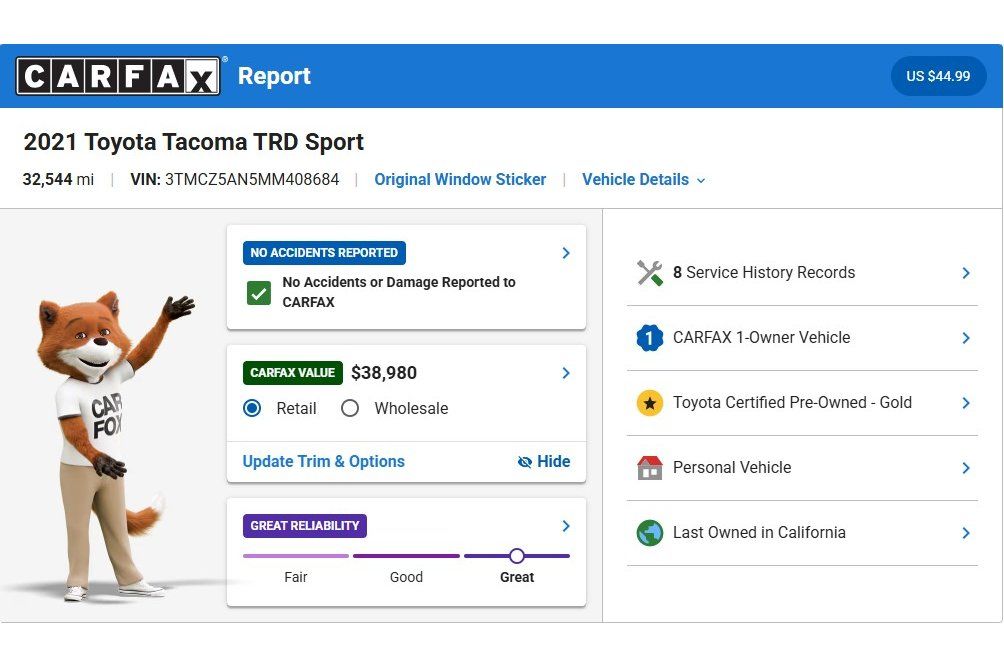Select the Wholesale value radio button

click(350, 408)
